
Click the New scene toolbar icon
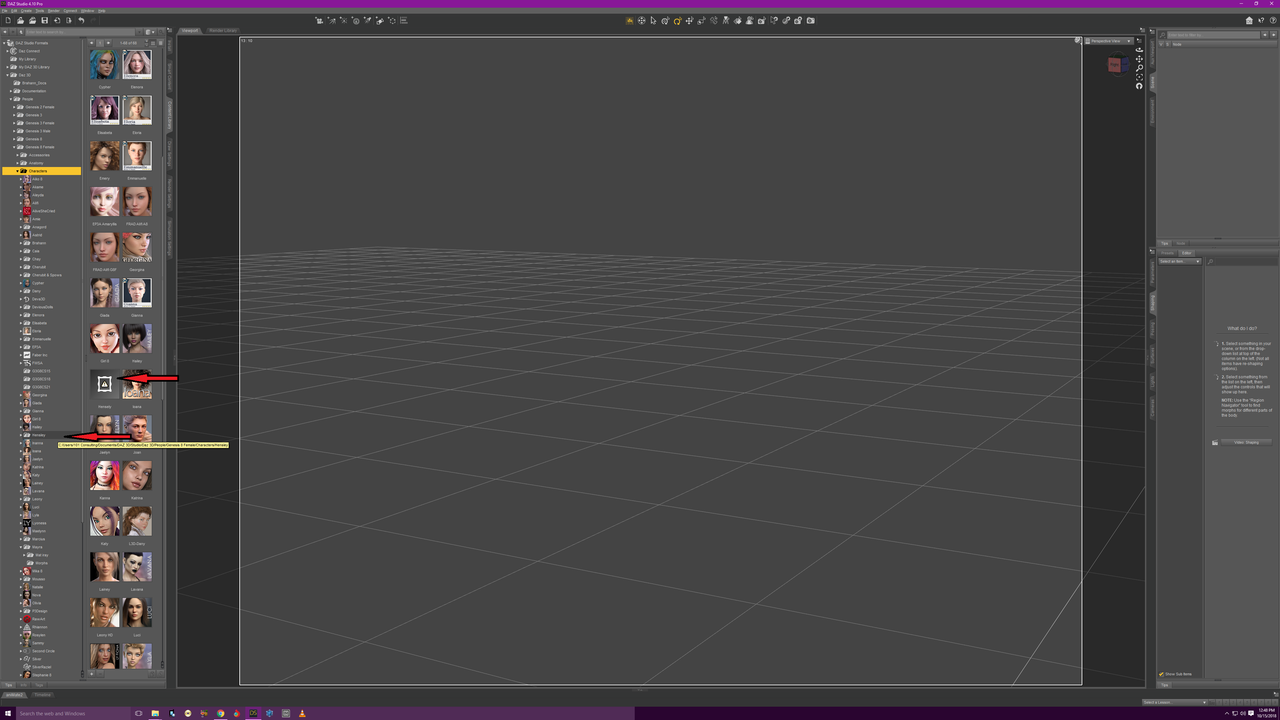[8, 20]
